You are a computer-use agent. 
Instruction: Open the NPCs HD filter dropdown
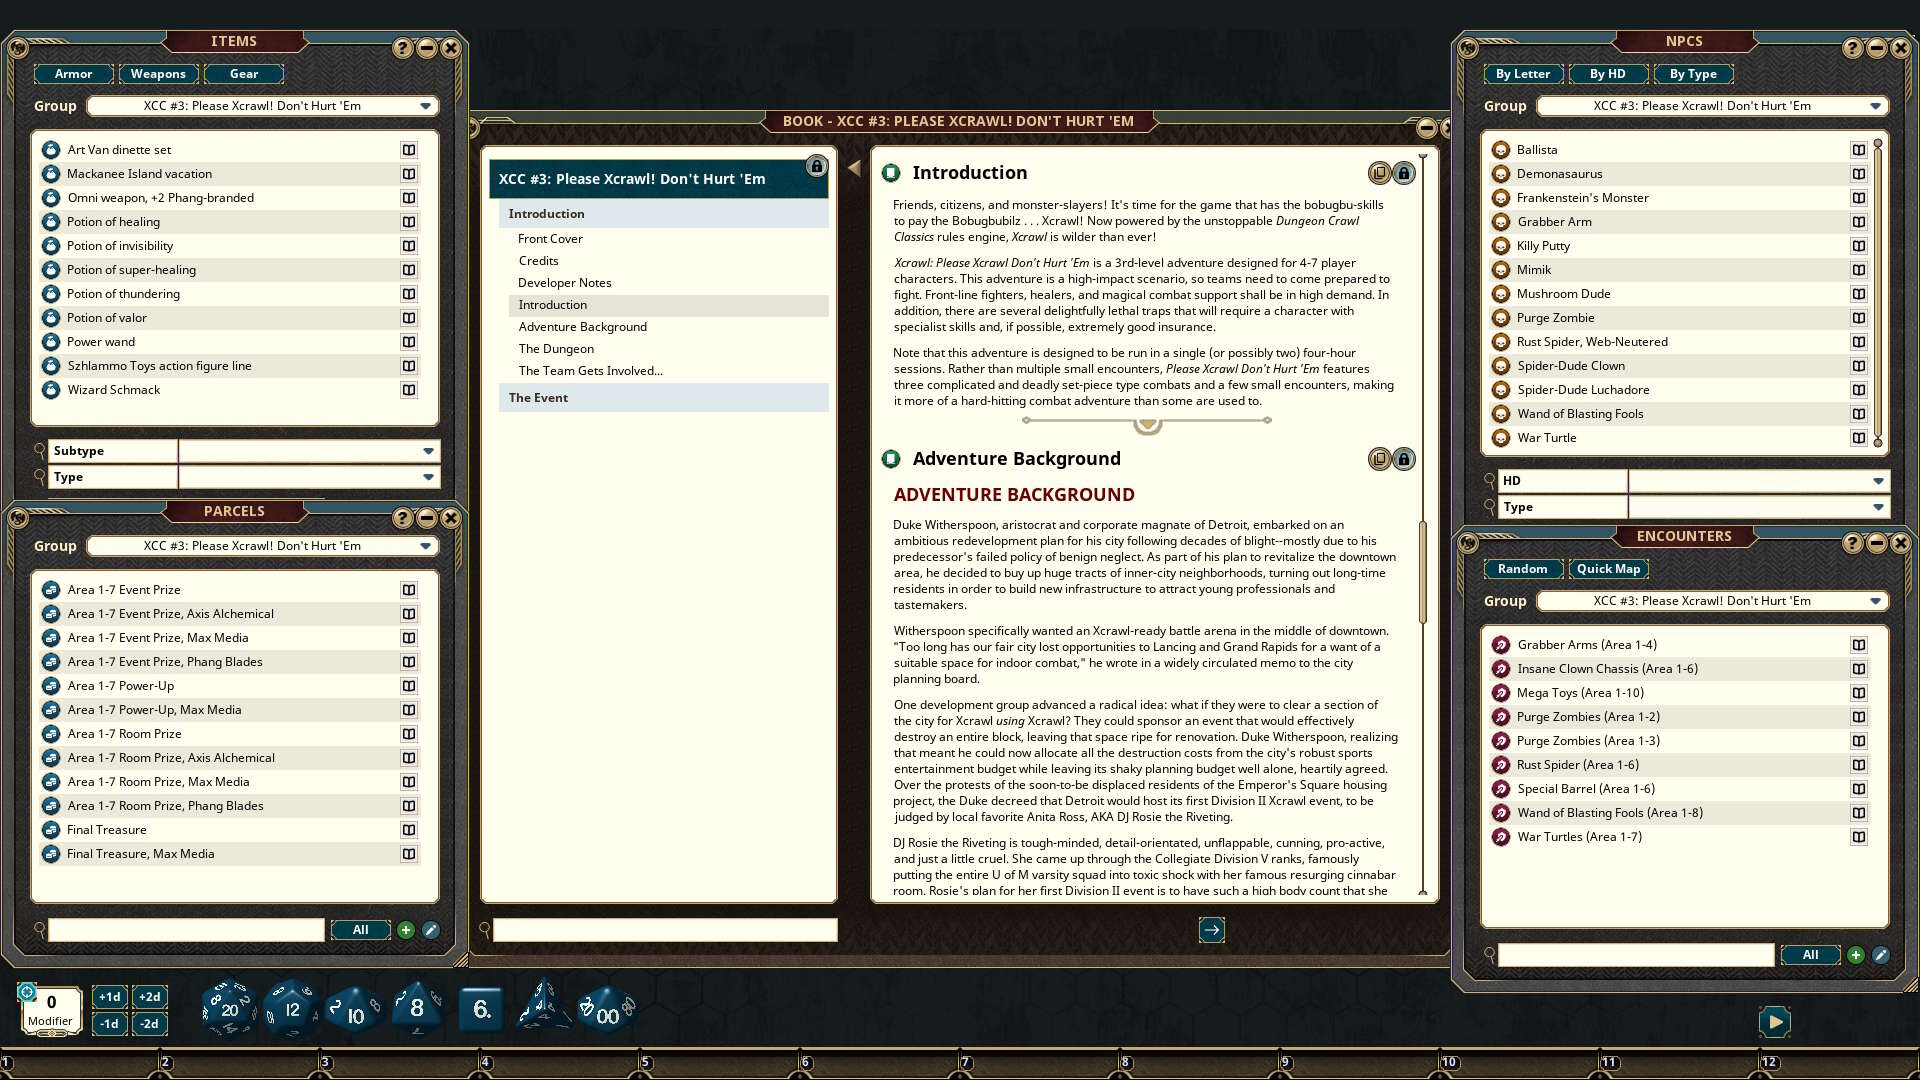click(1877, 481)
